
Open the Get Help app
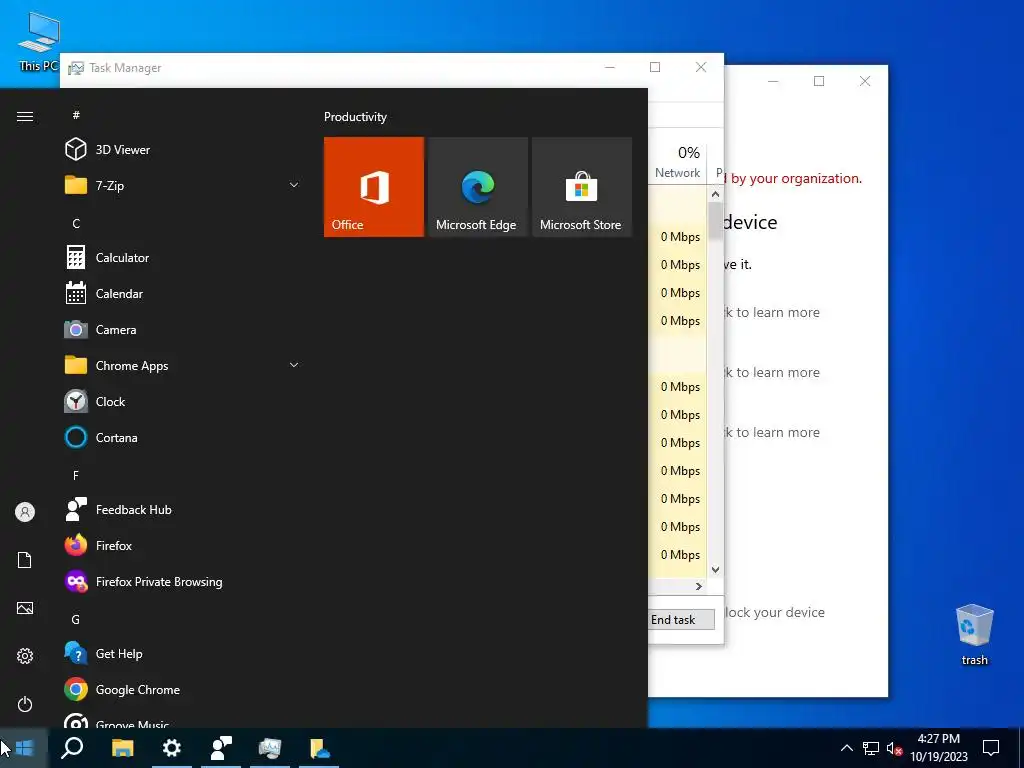pyautogui.click(x=183, y=653)
